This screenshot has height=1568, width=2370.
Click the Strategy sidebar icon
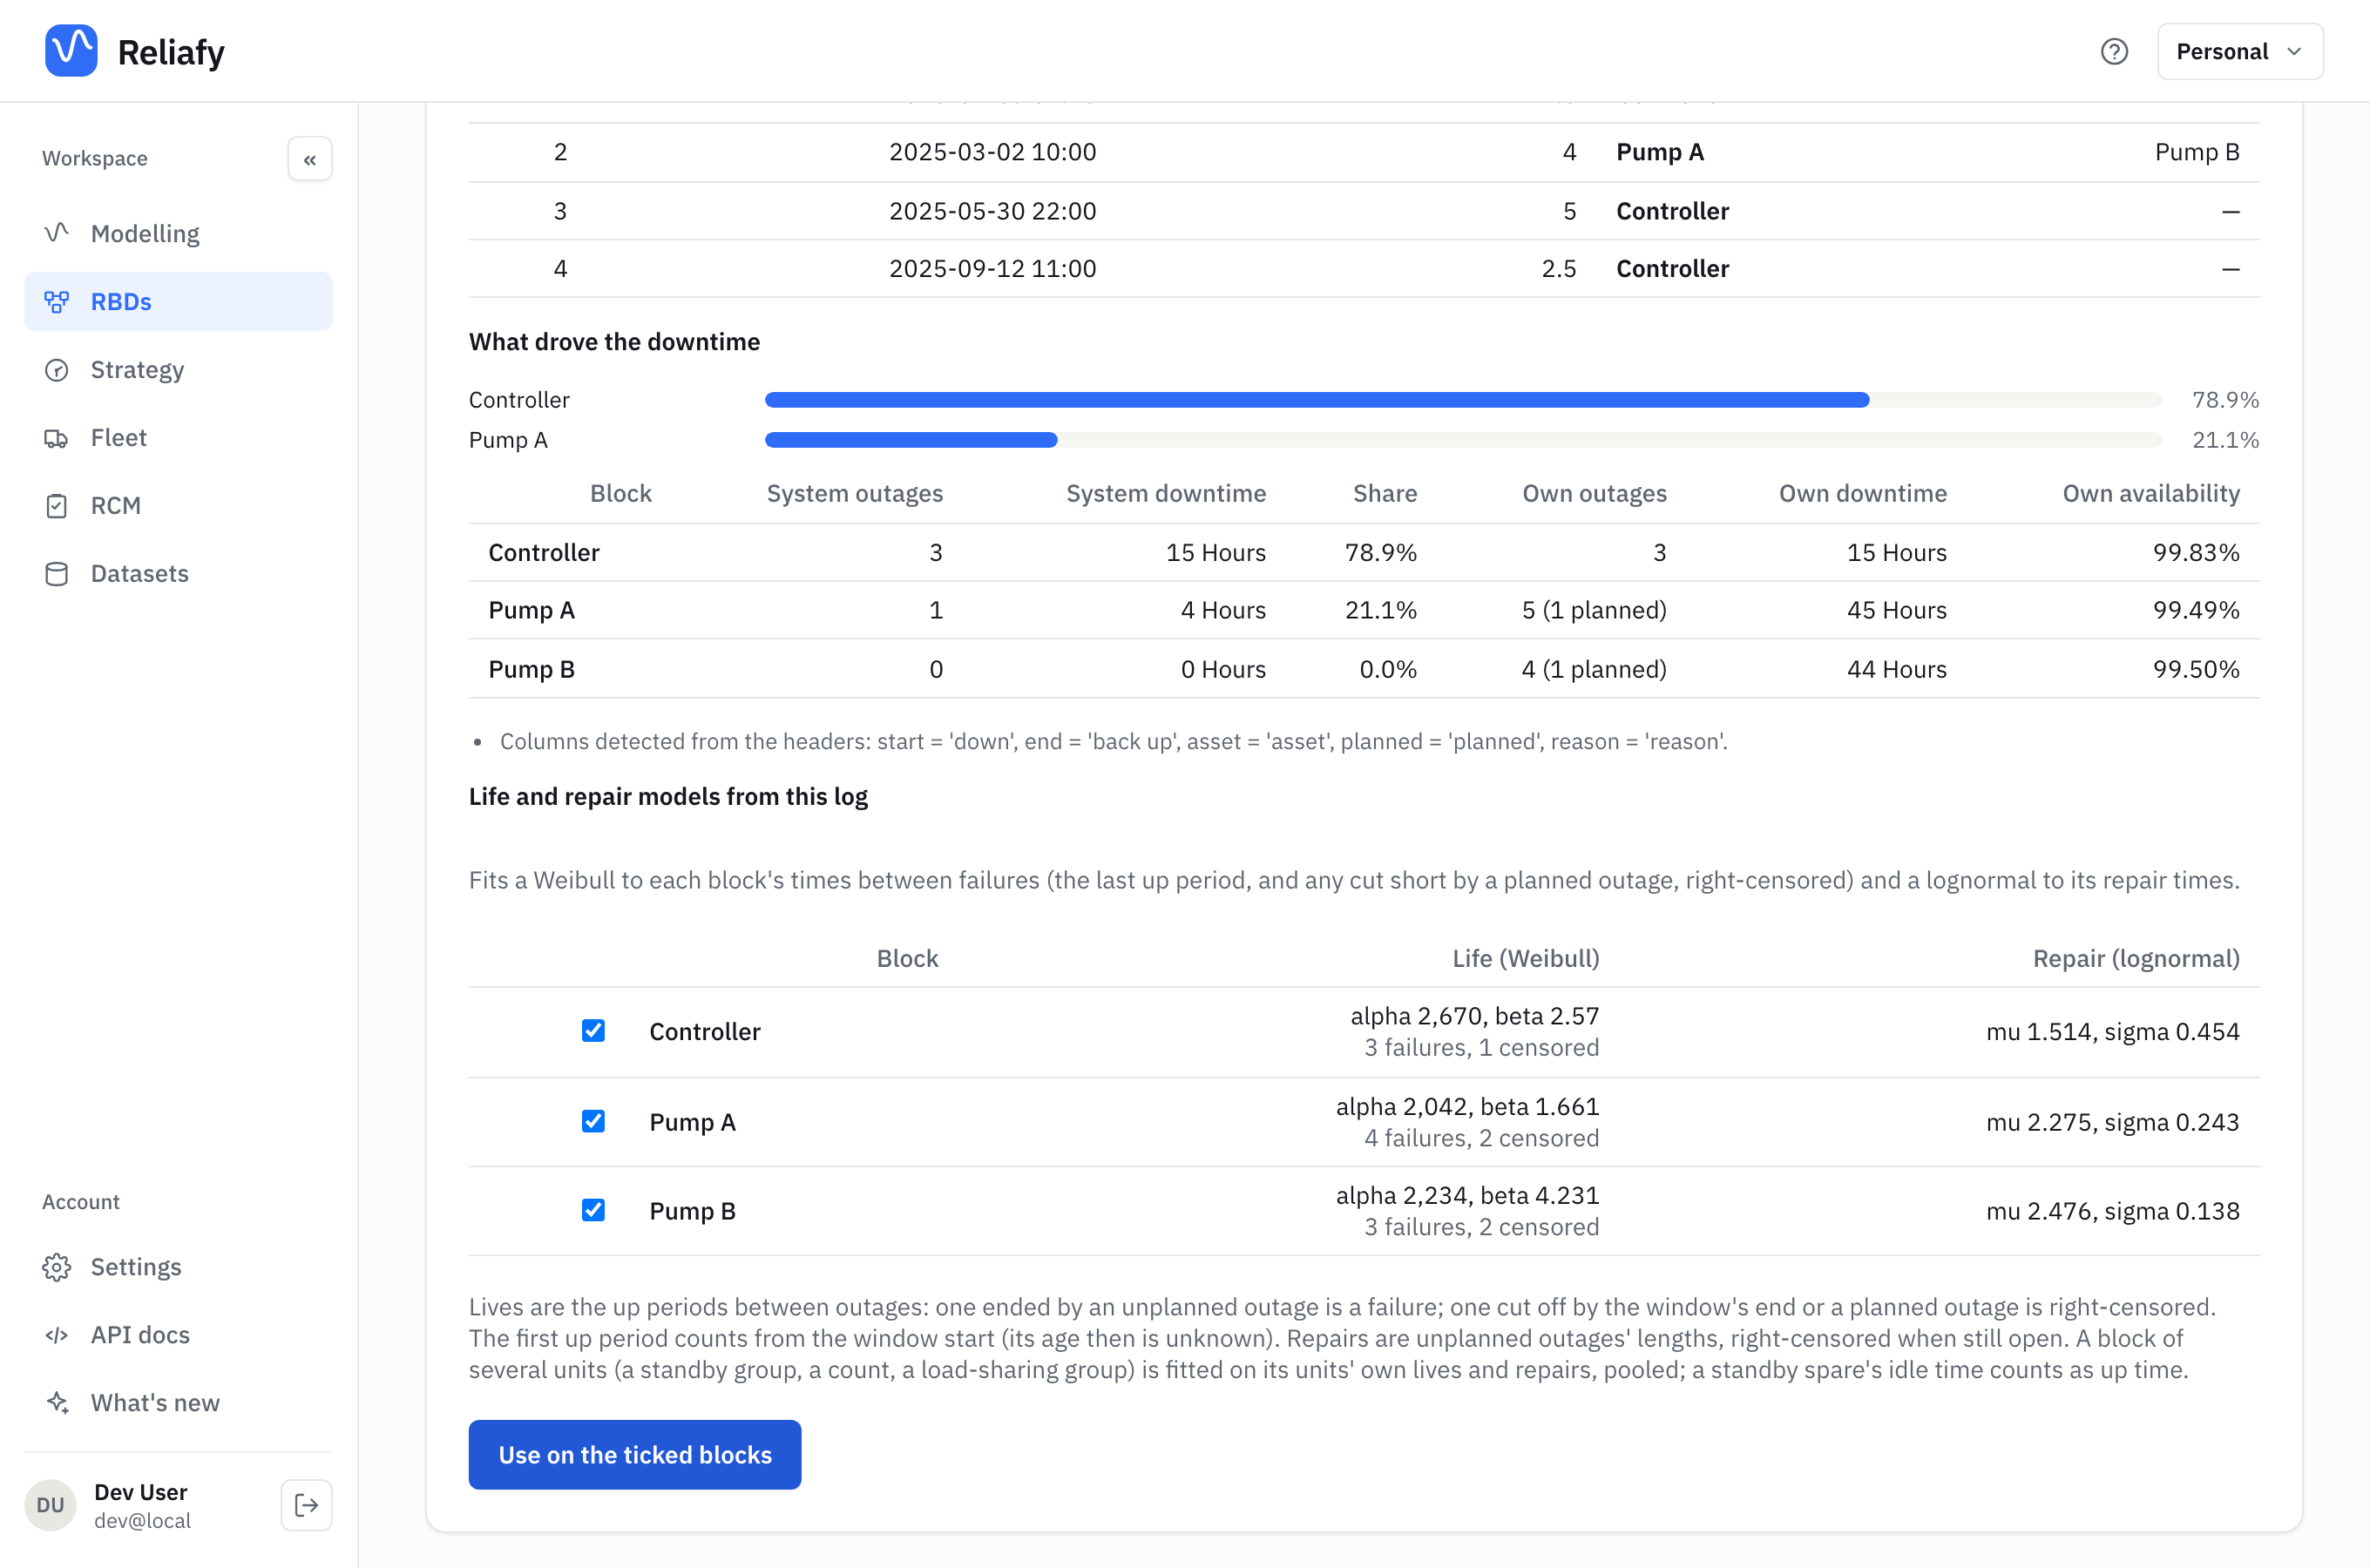click(57, 369)
